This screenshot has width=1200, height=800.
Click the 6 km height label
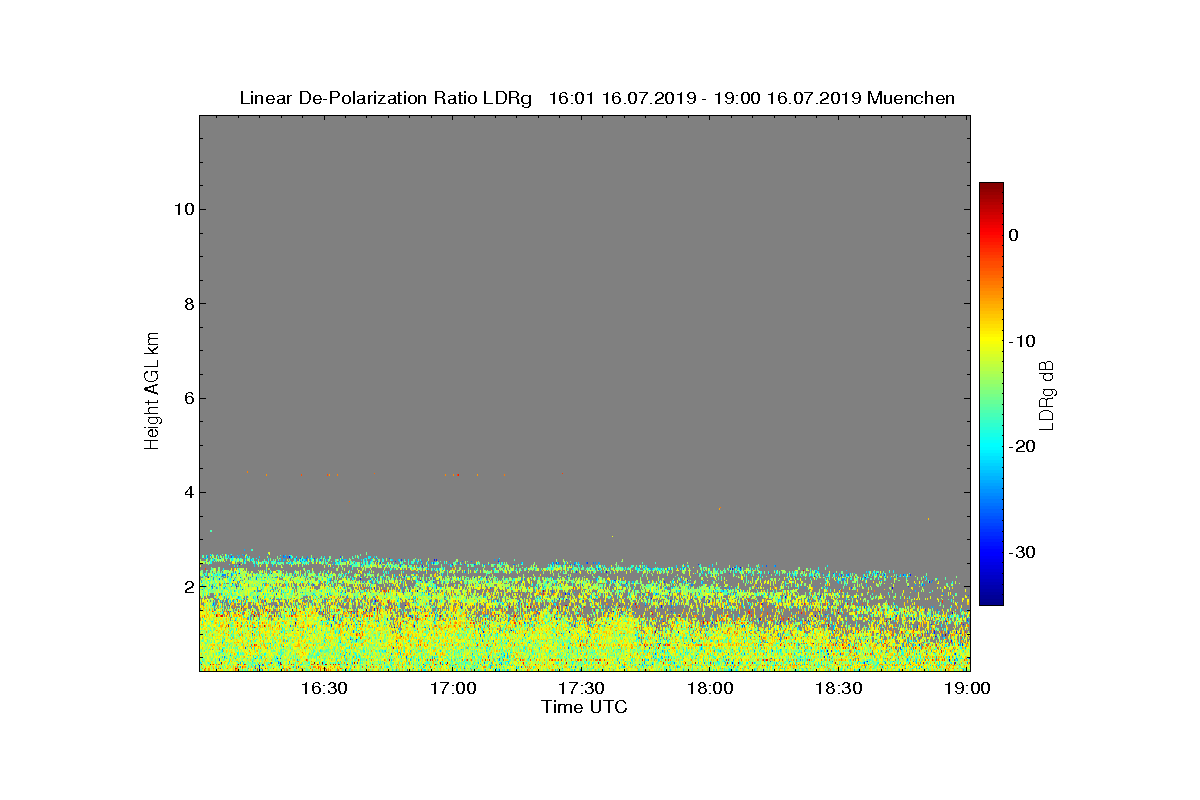click(187, 398)
